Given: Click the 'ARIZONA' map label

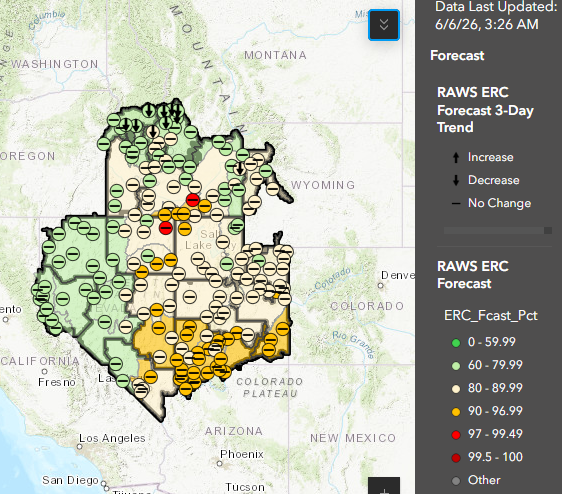Looking at the screenshot, I should click(234, 431).
